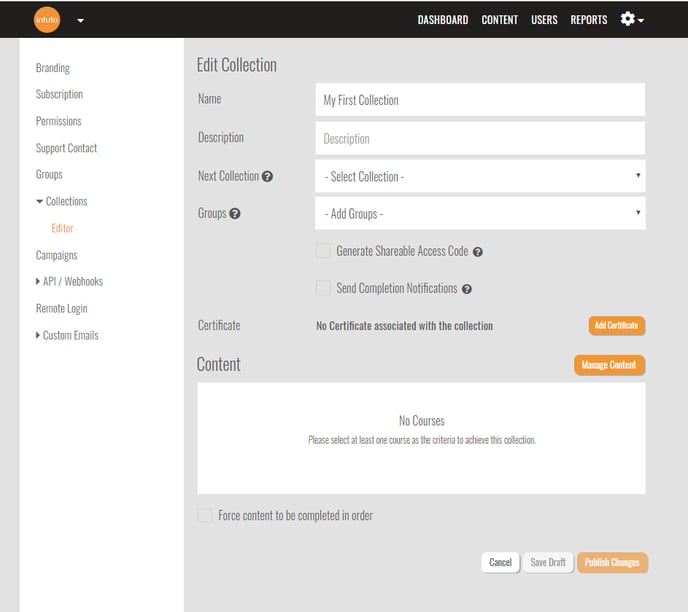This screenshot has height=612, width=688.
Task: Show help for Generate Shareable Access Code
Action: click(x=478, y=252)
